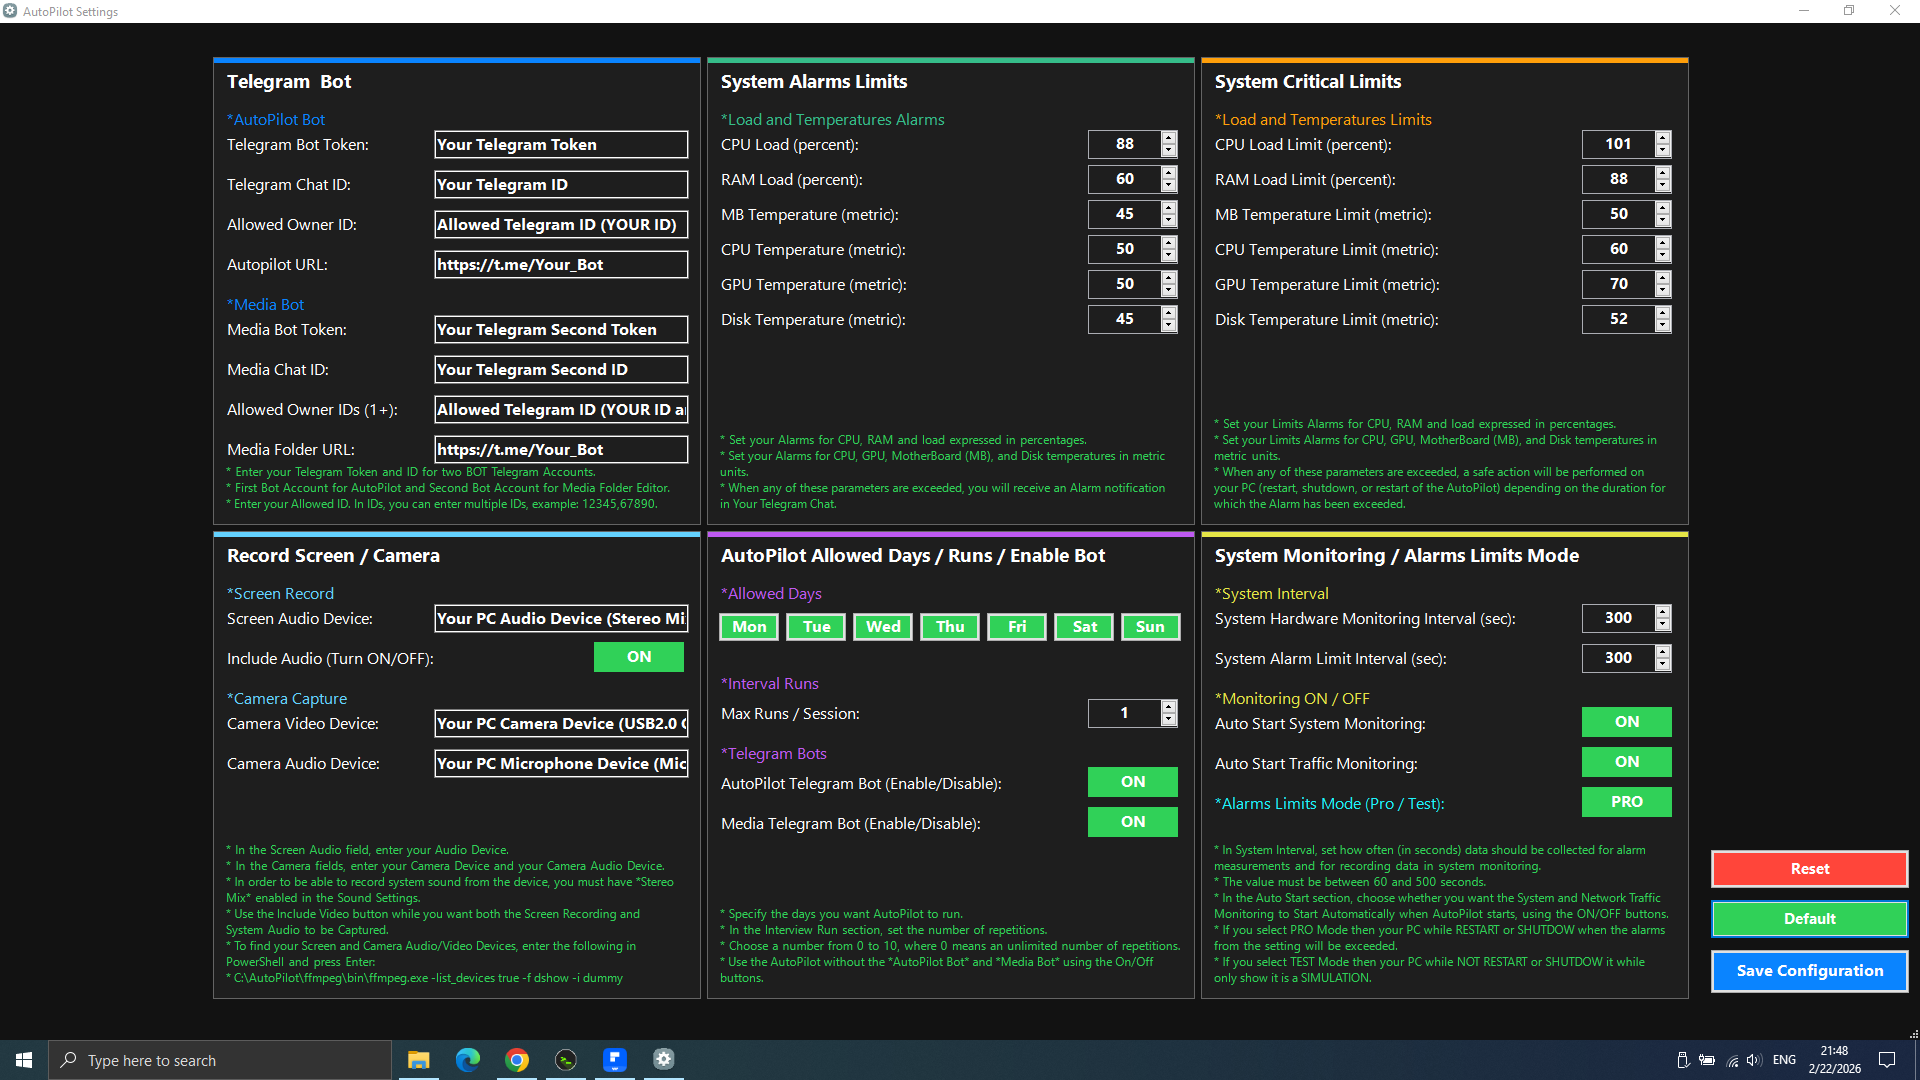Click the Telegram Bot Token field
This screenshot has height=1080, width=1920.
click(x=561, y=145)
